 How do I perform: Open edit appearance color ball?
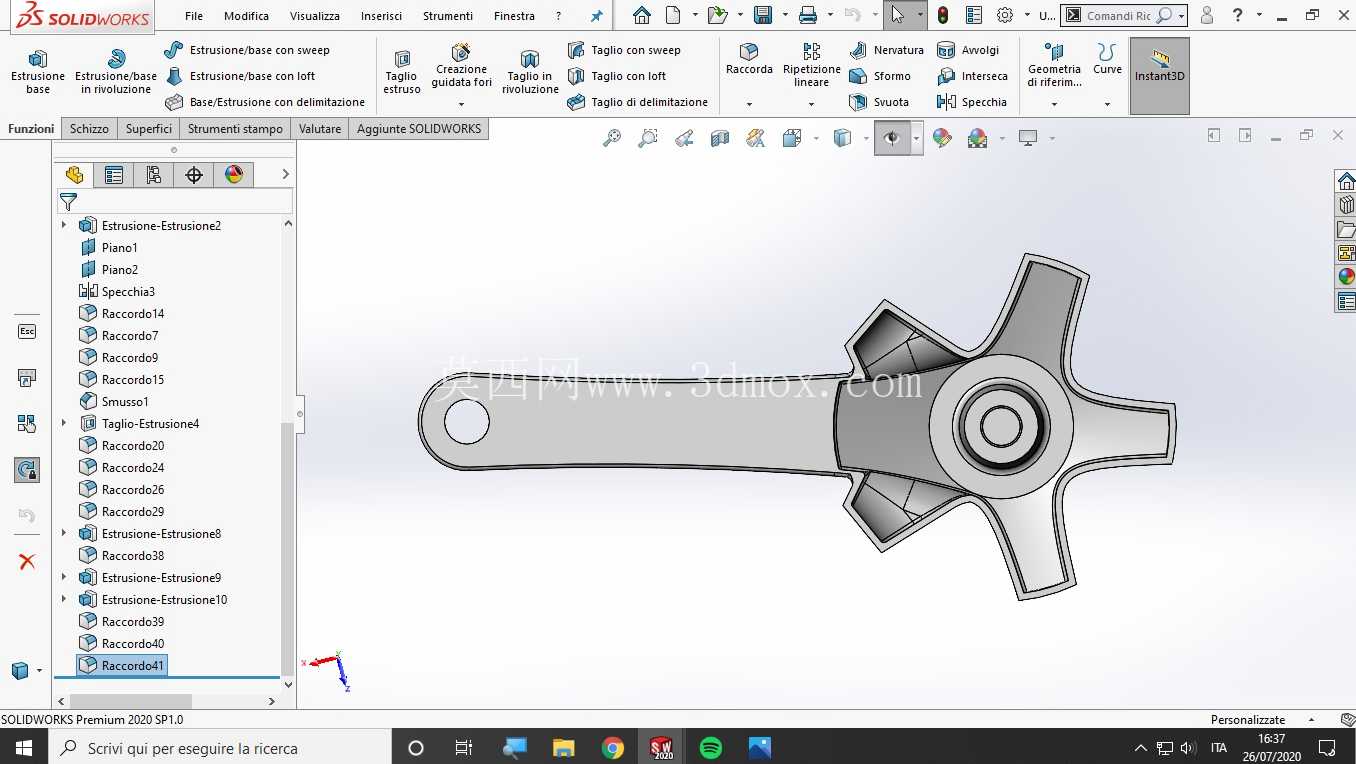[942, 139]
